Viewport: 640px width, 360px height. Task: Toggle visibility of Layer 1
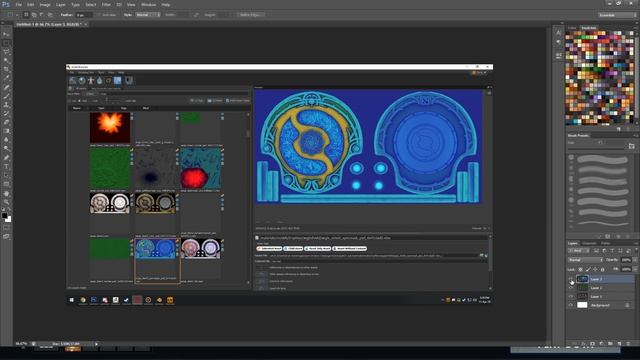coord(571,296)
